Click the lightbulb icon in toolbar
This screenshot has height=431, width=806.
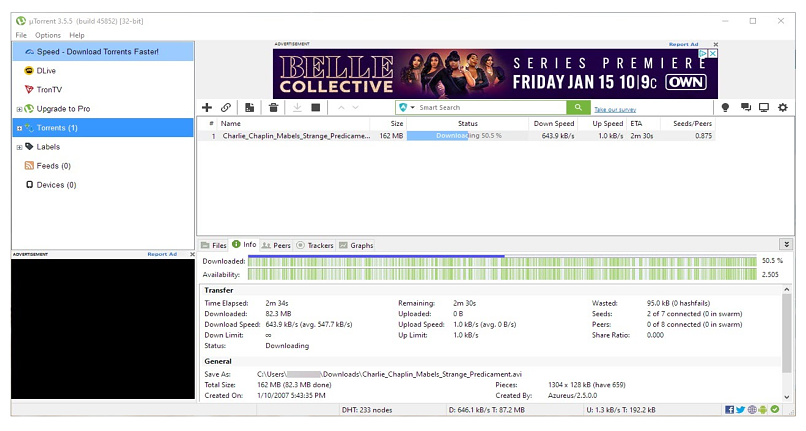[725, 107]
